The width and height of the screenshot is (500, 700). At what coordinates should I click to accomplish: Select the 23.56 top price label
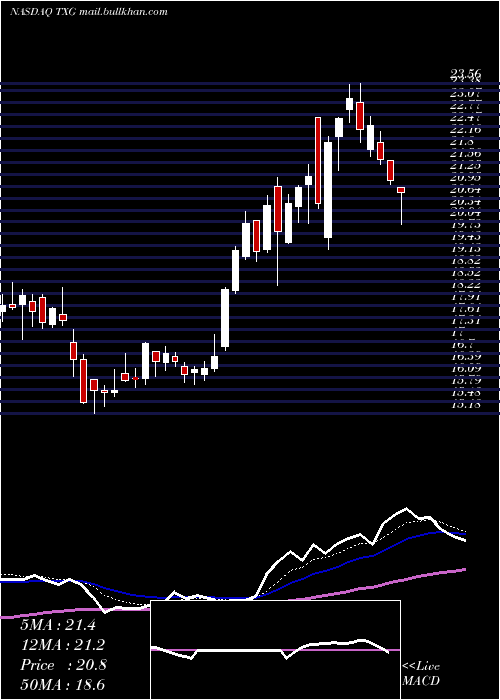[465, 76]
